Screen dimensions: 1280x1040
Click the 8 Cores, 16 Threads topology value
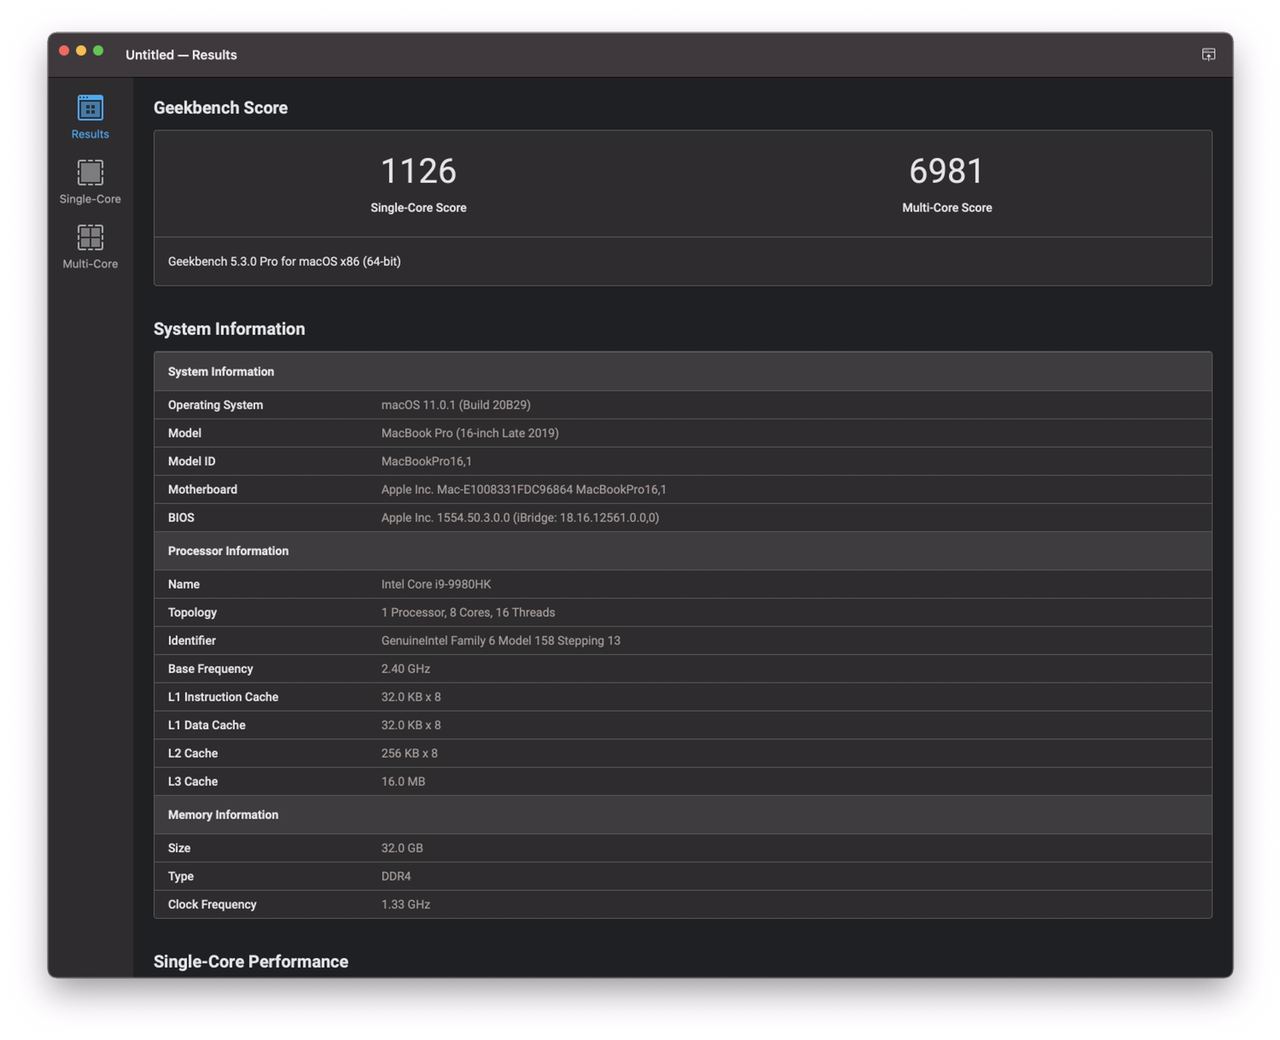(468, 612)
